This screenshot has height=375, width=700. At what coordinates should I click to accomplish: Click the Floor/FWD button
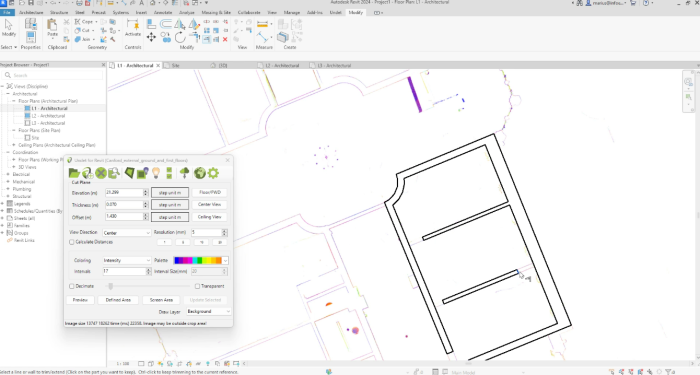coord(210,192)
